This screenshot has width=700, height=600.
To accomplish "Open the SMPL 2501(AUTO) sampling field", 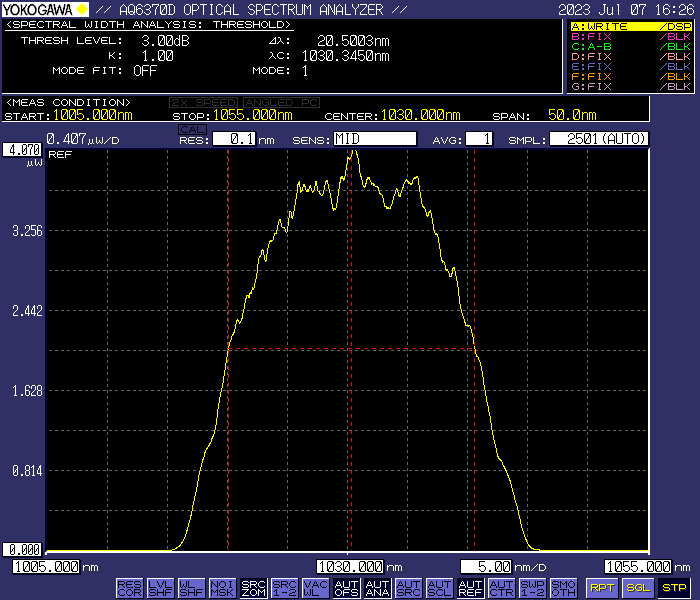I will pyautogui.click(x=599, y=139).
